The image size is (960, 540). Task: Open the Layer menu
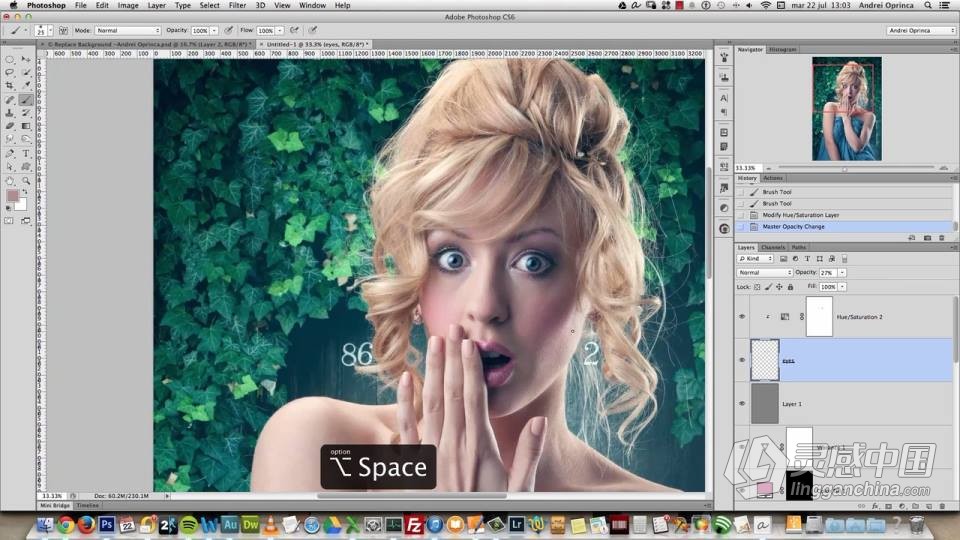pos(157,5)
